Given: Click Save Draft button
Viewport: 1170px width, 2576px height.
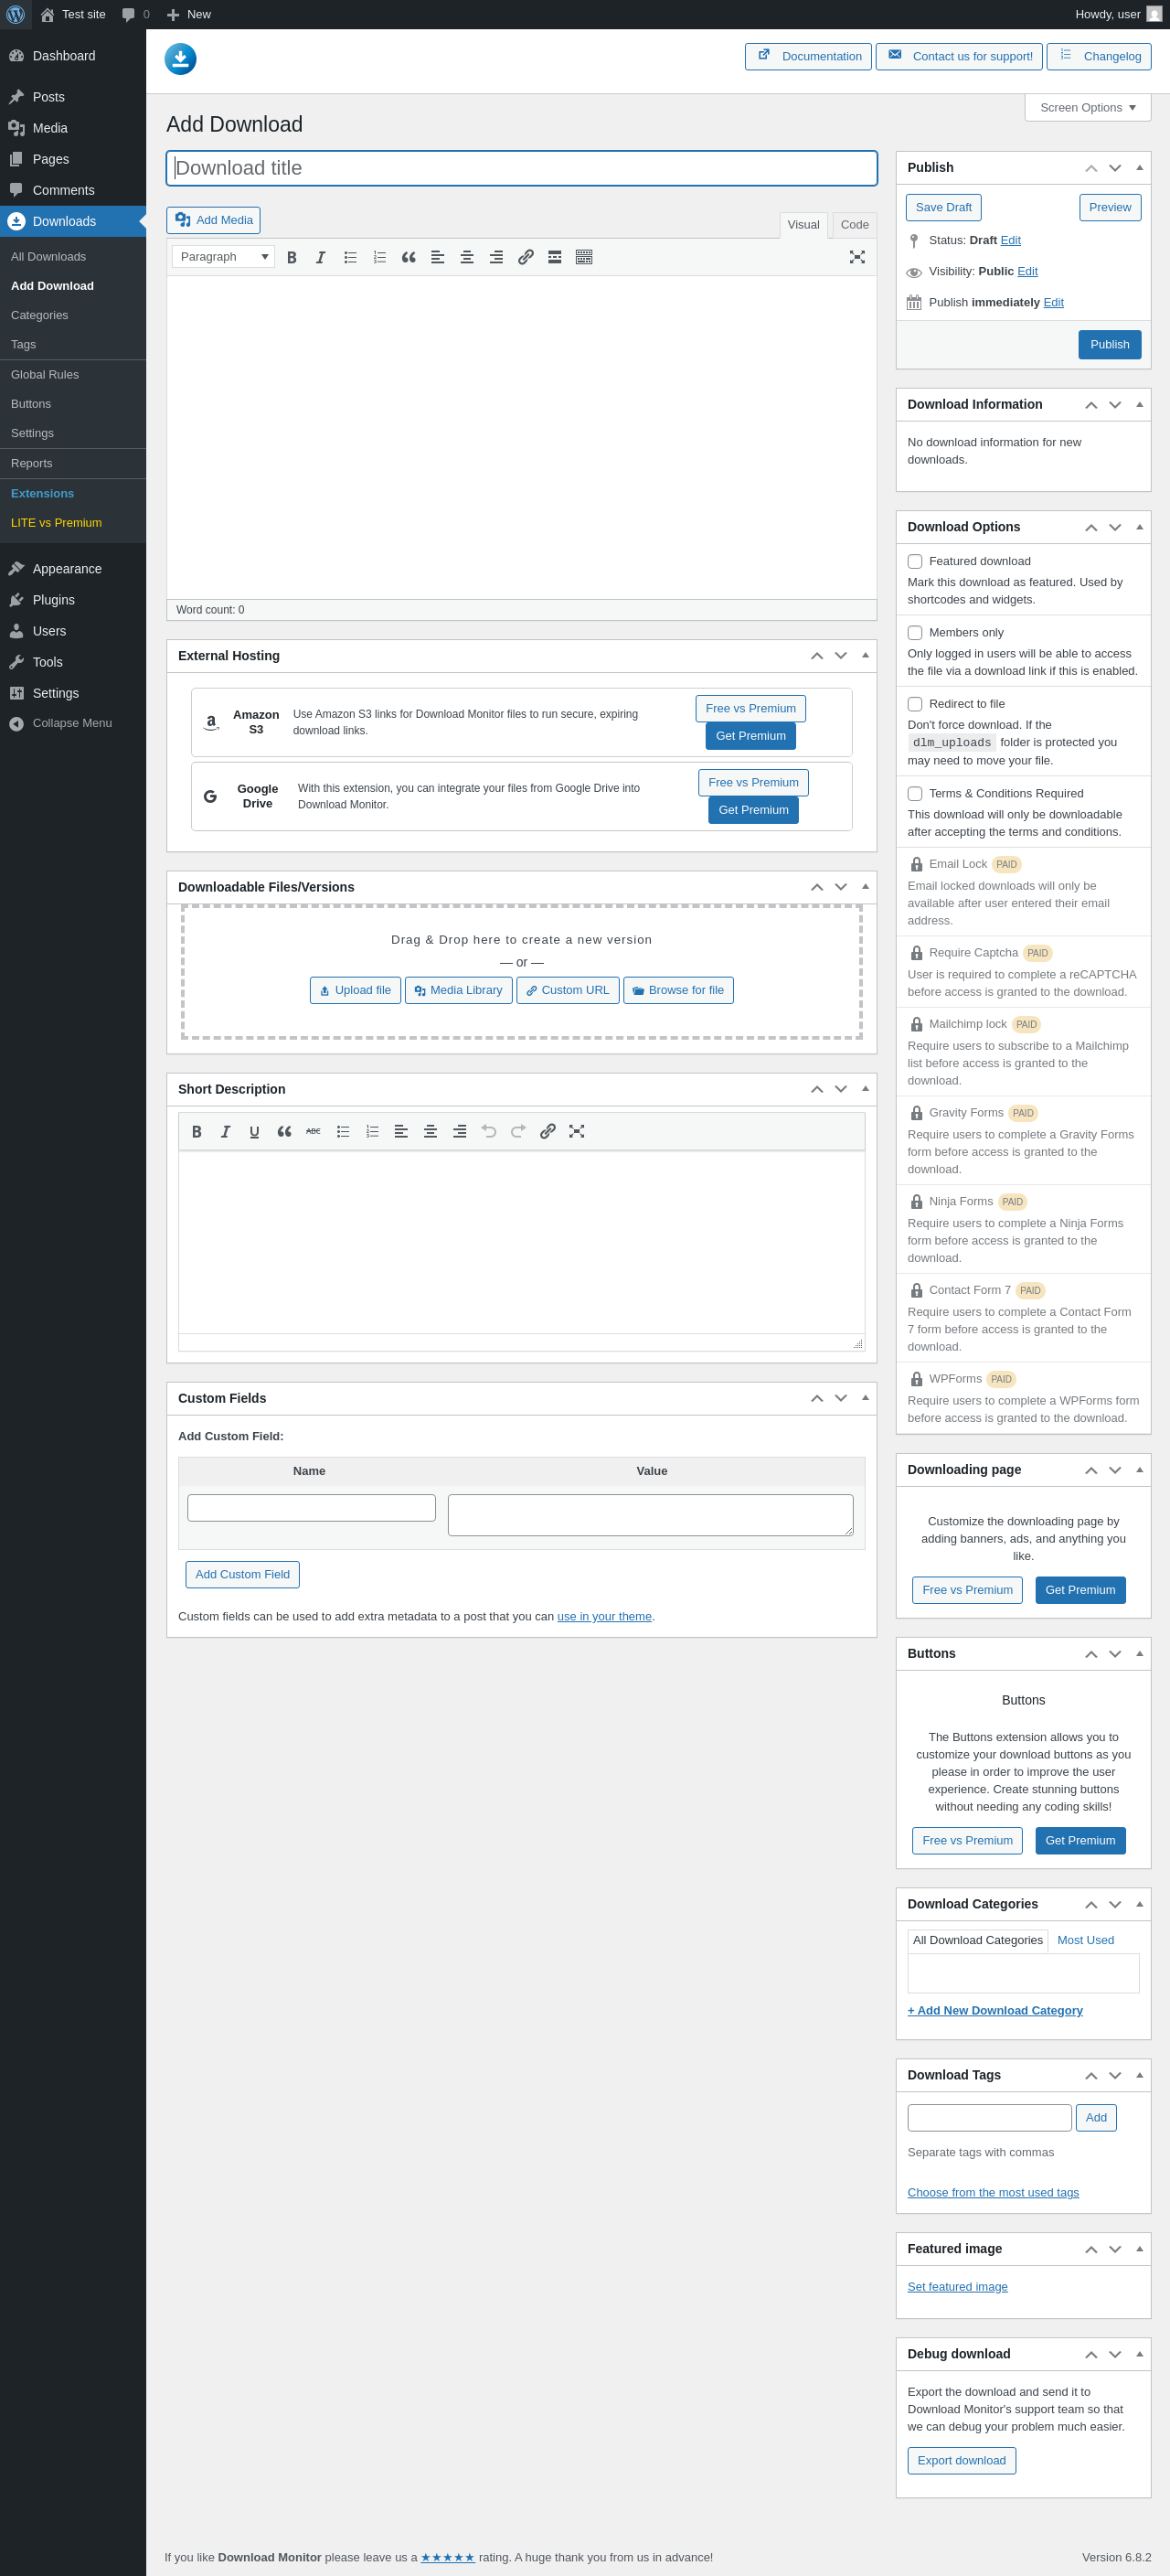Looking at the screenshot, I should tap(943, 208).
